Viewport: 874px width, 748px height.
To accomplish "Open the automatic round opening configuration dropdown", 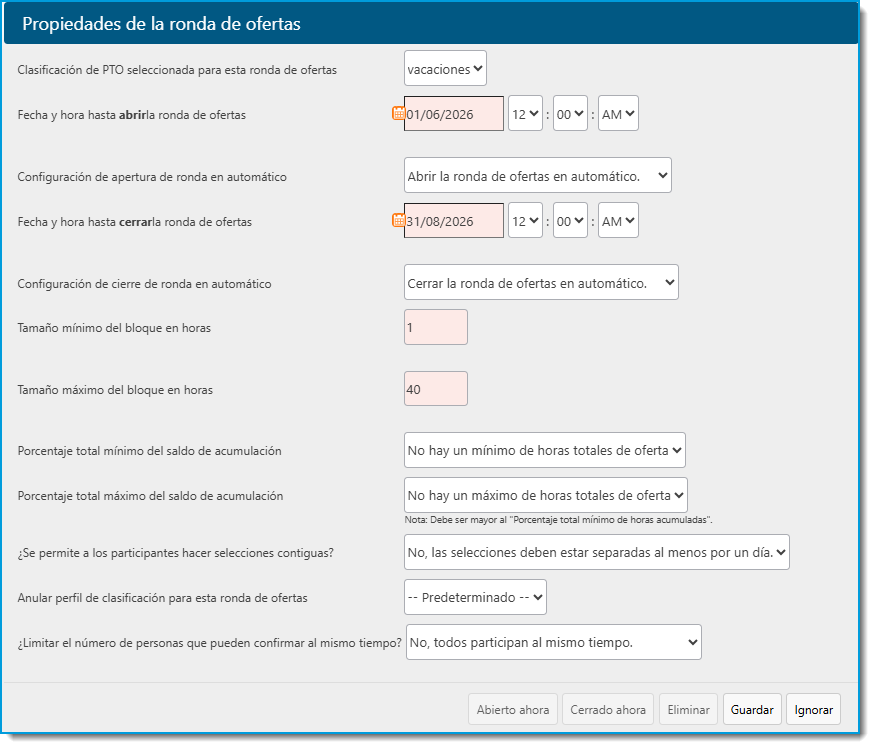I will [x=537, y=176].
